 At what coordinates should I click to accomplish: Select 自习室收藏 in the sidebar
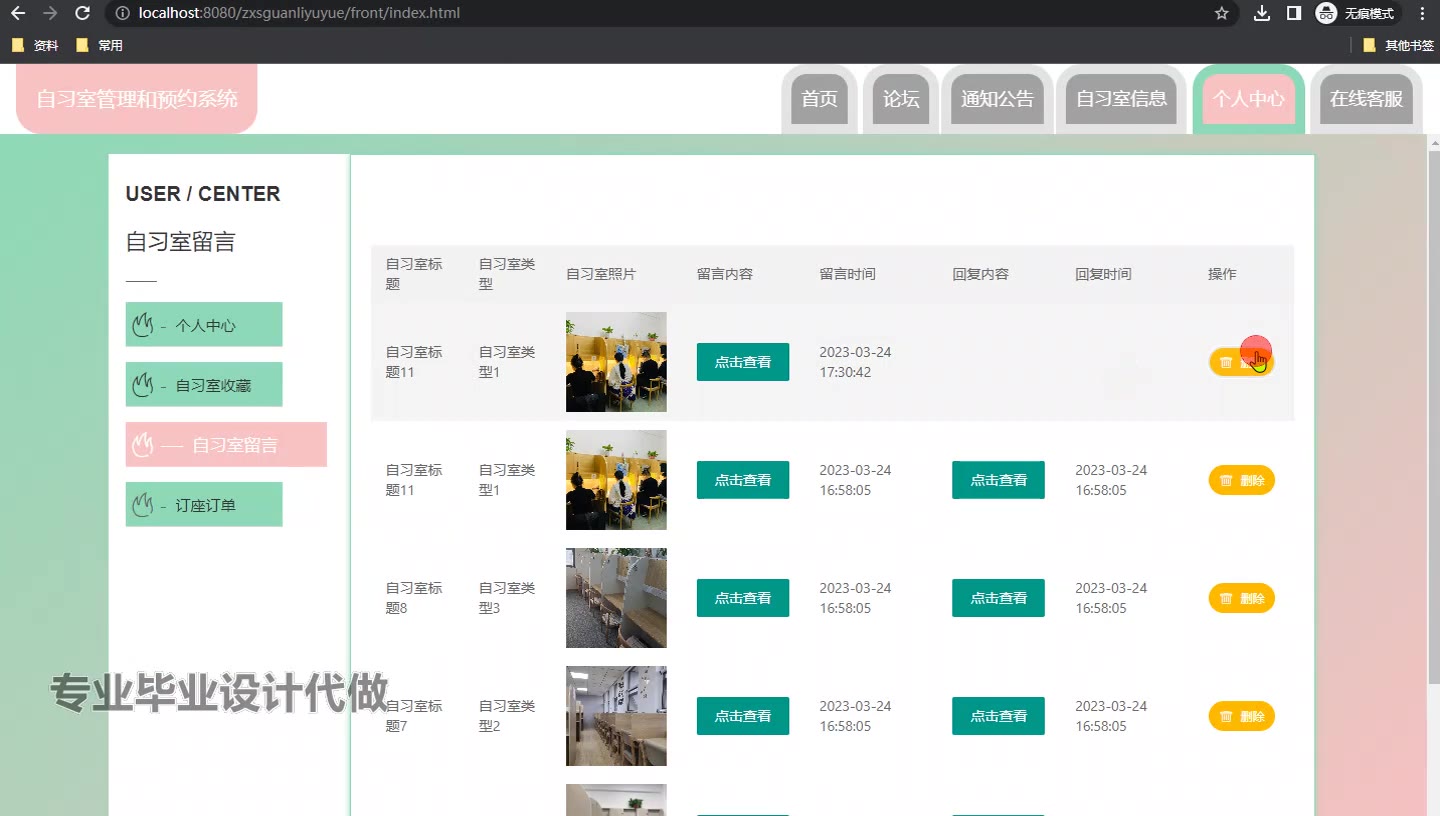point(204,385)
